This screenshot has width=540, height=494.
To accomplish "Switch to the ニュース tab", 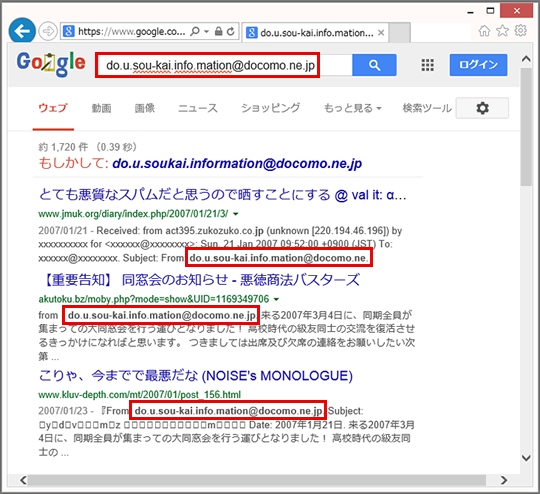I will 198,108.
